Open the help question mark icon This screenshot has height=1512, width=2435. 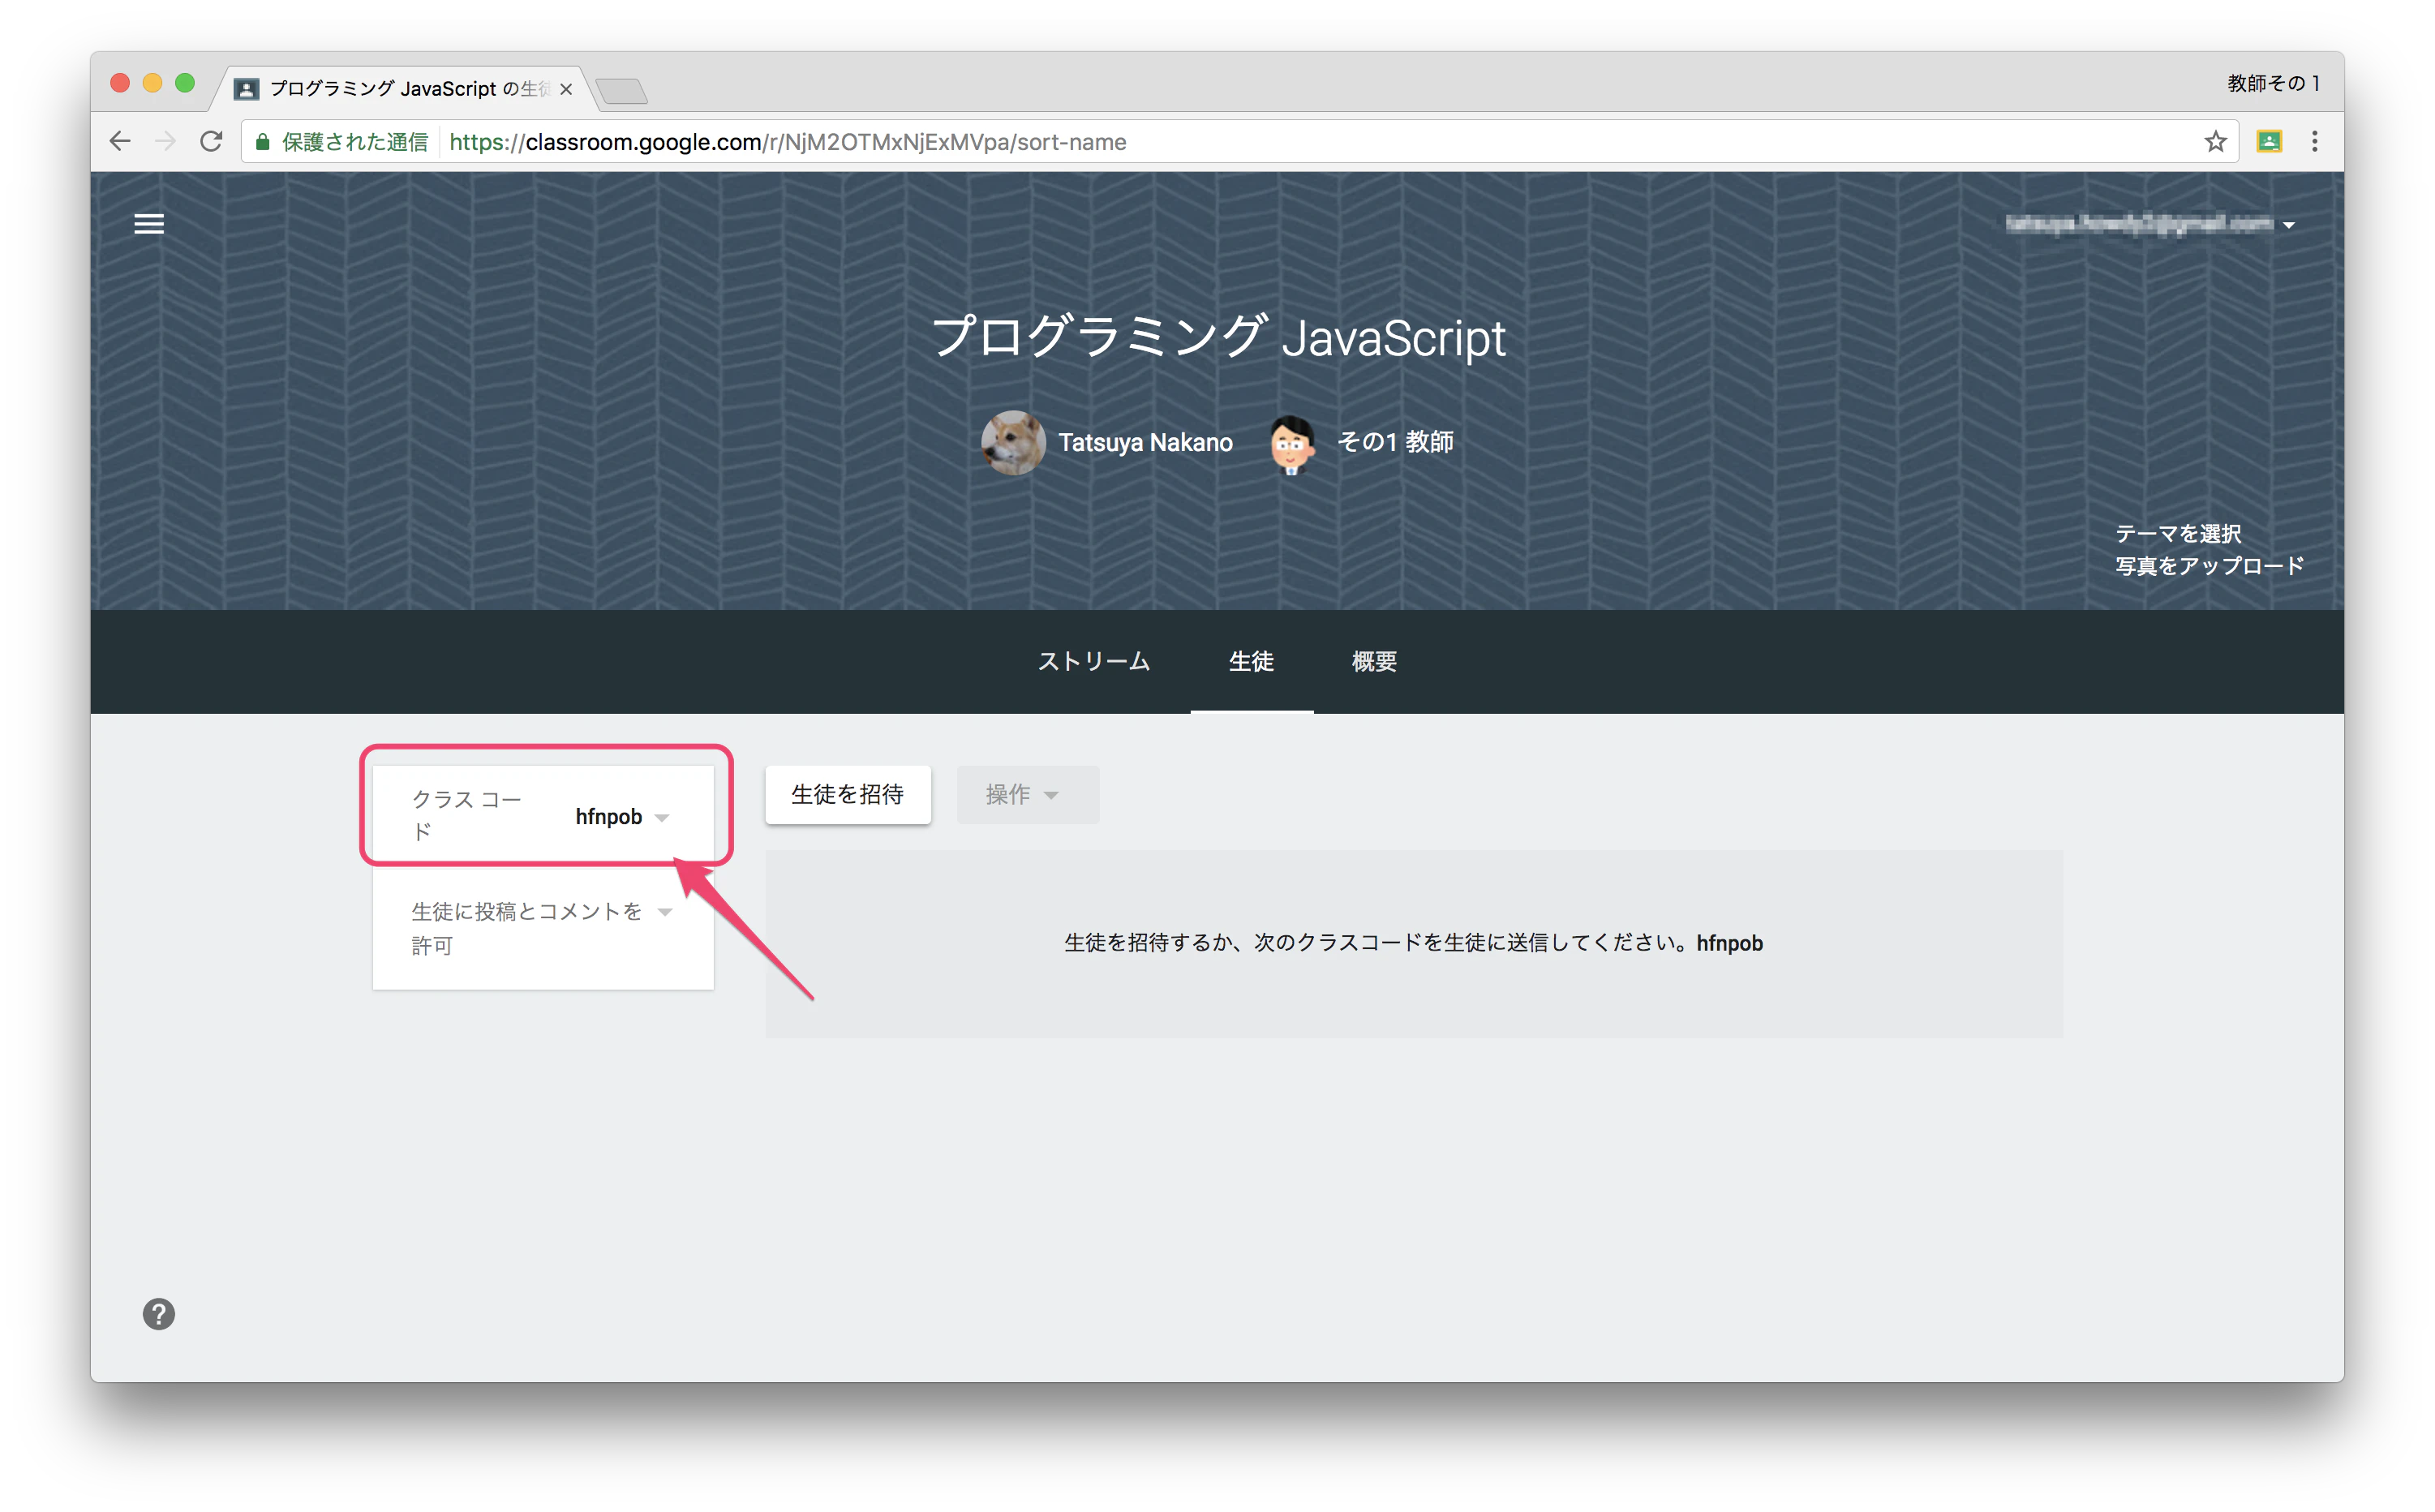pyautogui.click(x=159, y=1314)
